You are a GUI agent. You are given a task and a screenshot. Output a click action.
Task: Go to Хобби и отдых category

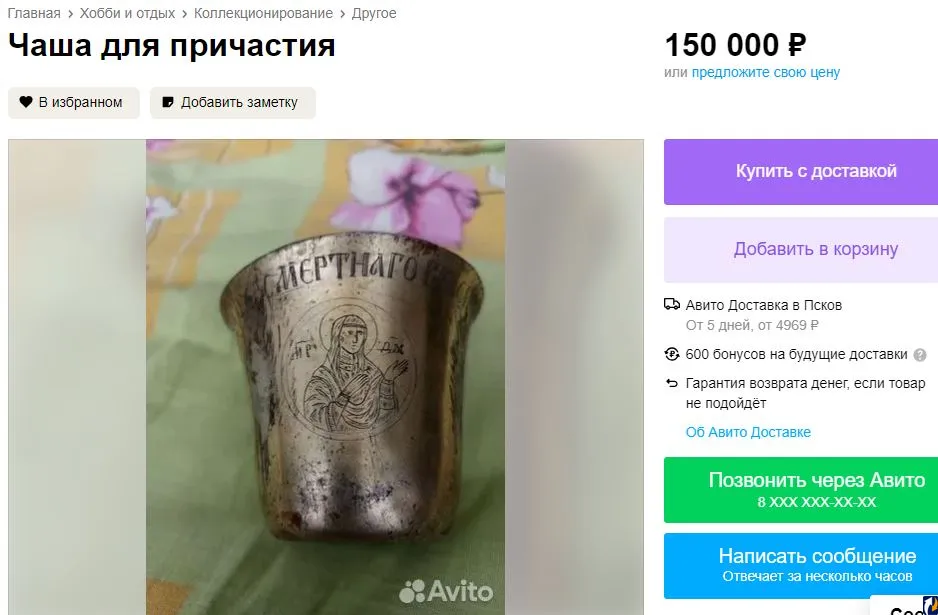[x=127, y=13]
